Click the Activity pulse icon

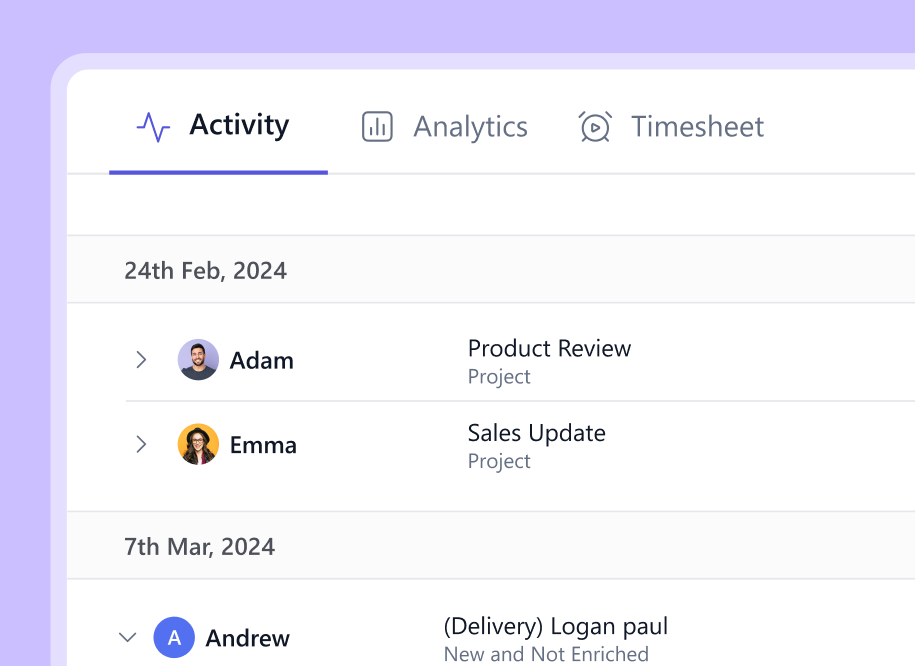153,127
